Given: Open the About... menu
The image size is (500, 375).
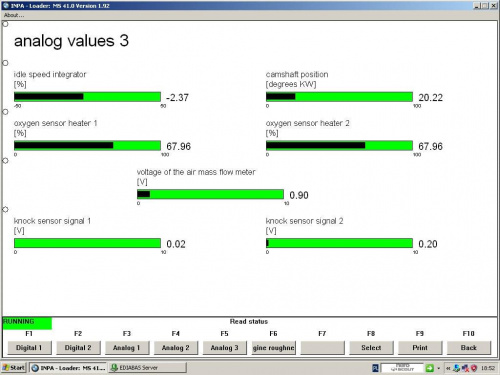Looking at the screenshot, I should point(14,15).
